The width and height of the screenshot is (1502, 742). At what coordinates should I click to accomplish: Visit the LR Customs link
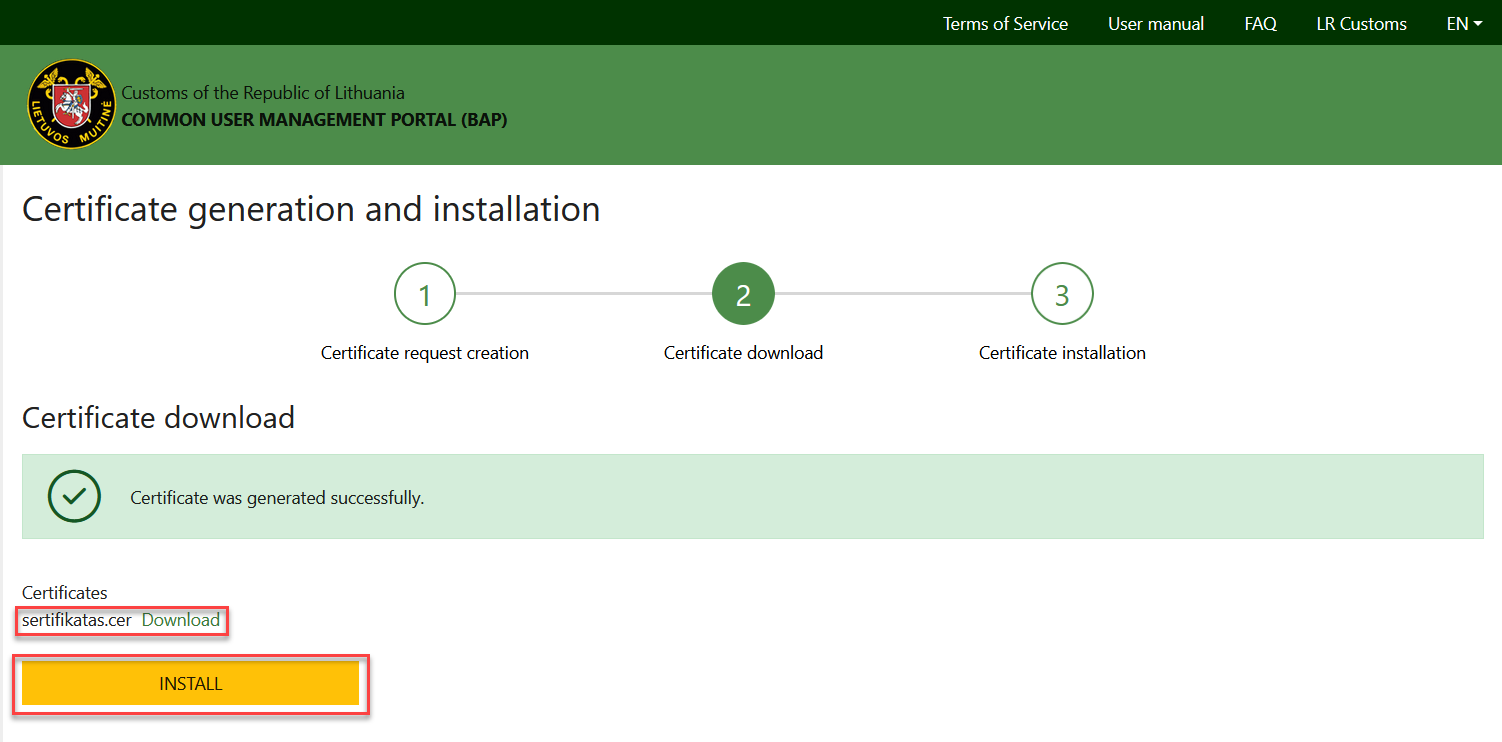(x=1361, y=24)
